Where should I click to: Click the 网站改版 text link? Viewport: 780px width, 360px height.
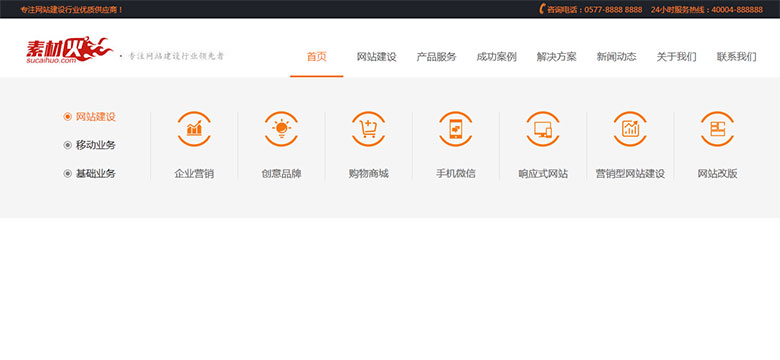coord(717,174)
